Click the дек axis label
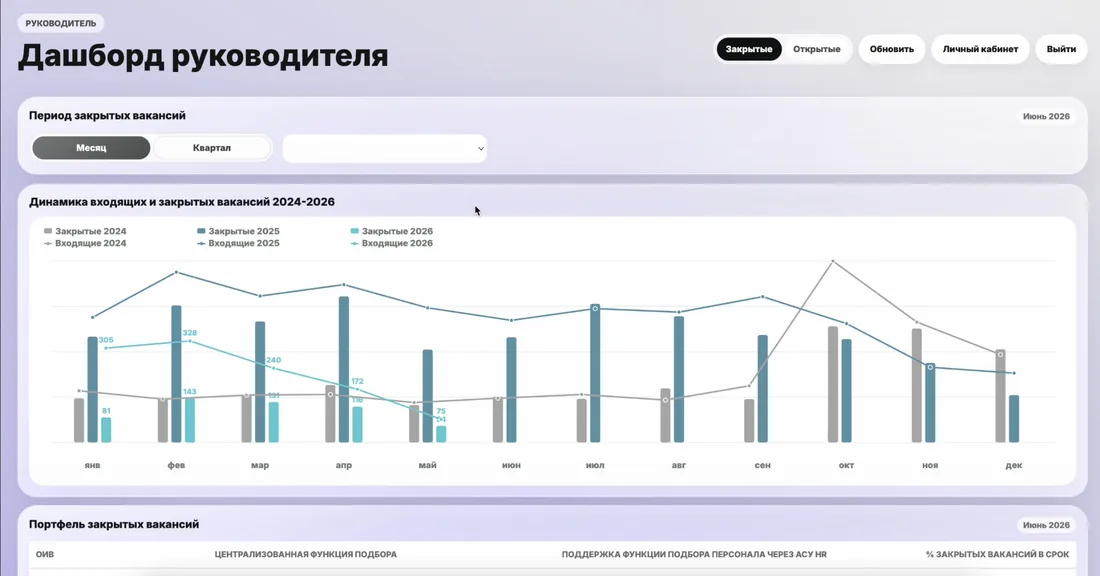 [1014, 465]
